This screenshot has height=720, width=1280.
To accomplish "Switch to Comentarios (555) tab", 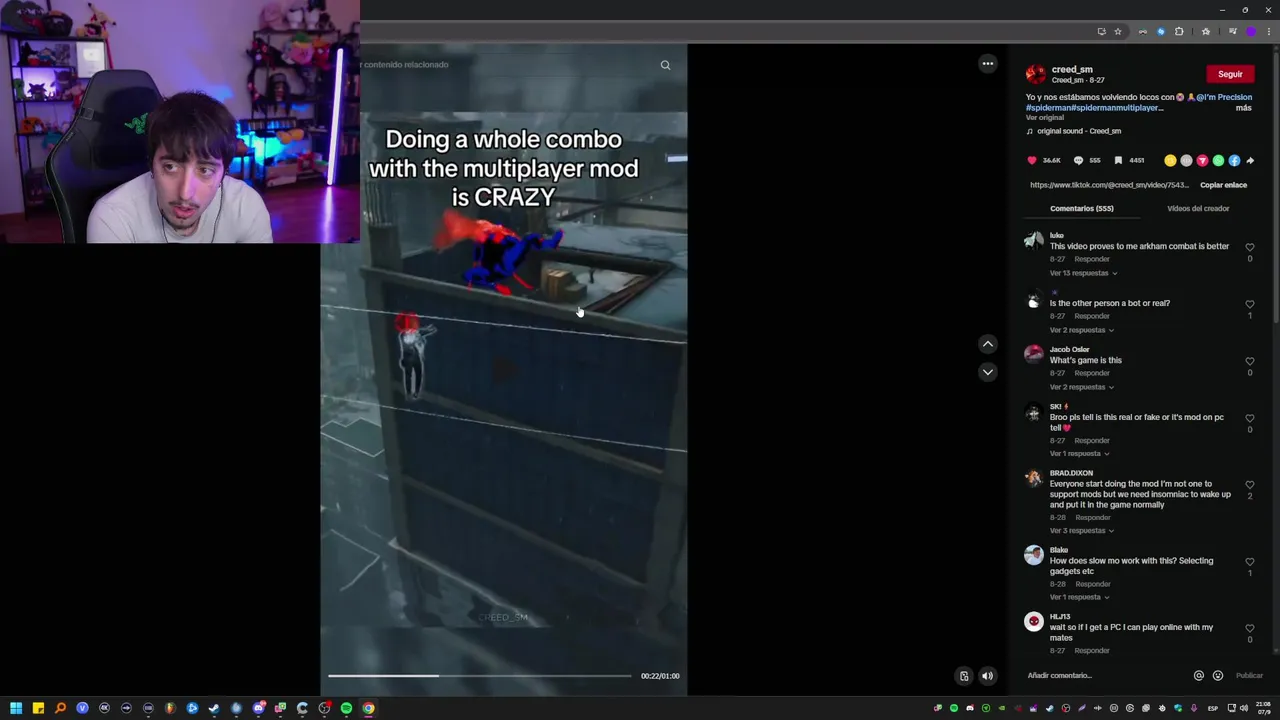I will pyautogui.click(x=1081, y=208).
